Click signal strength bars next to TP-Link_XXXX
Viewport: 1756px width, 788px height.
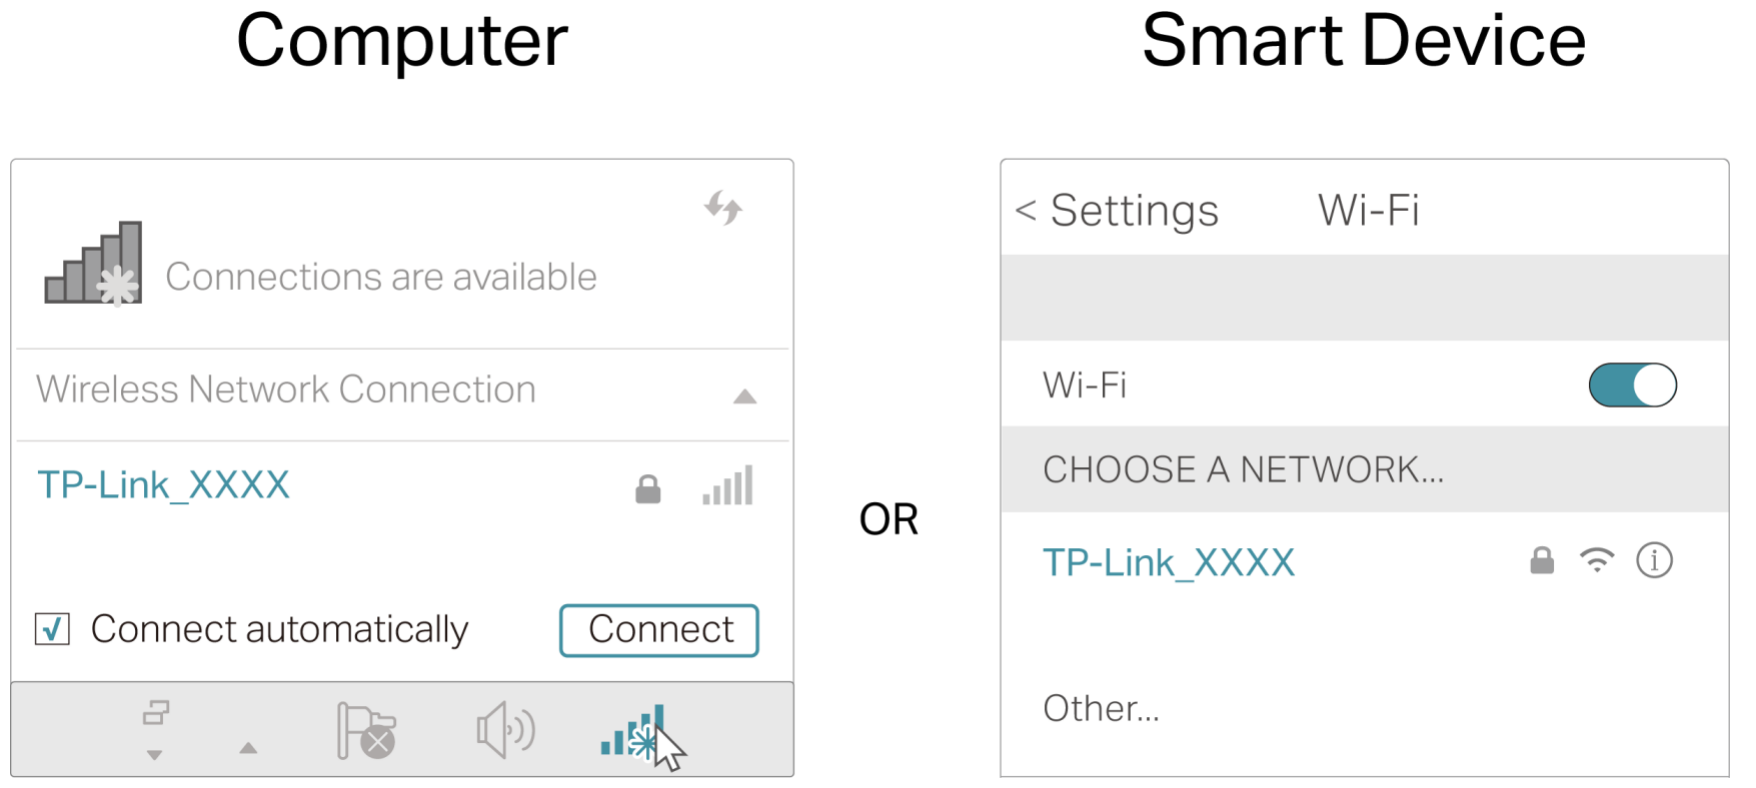728,486
